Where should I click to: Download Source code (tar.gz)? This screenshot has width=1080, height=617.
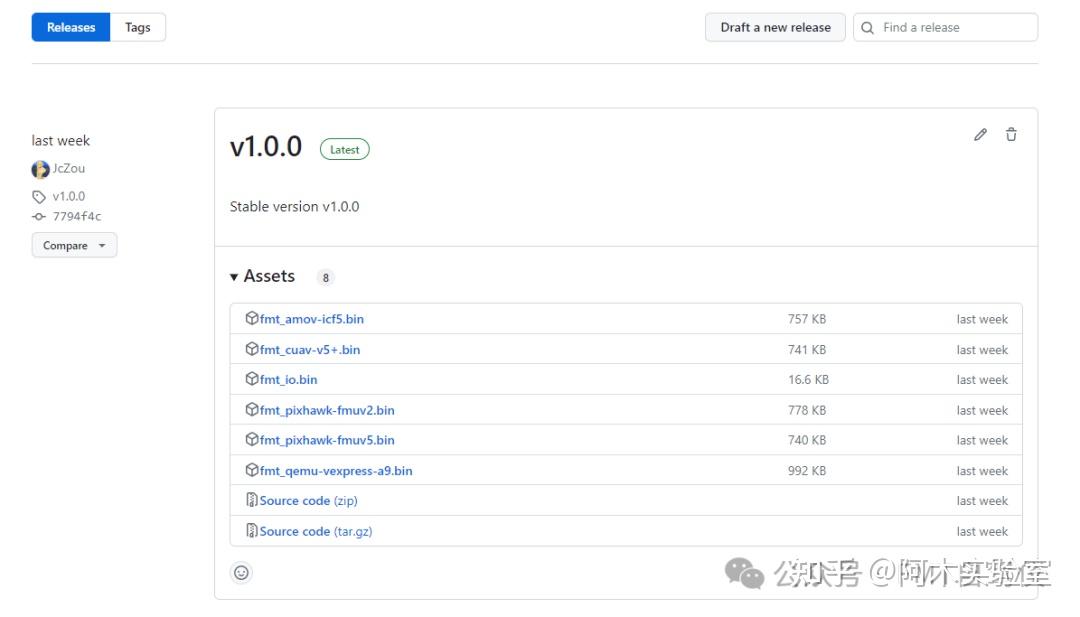click(x=316, y=532)
